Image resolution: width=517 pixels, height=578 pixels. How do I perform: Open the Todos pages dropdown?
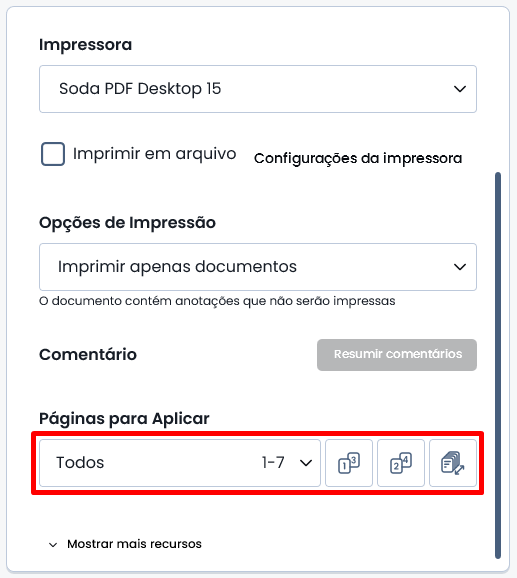point(180,463)
